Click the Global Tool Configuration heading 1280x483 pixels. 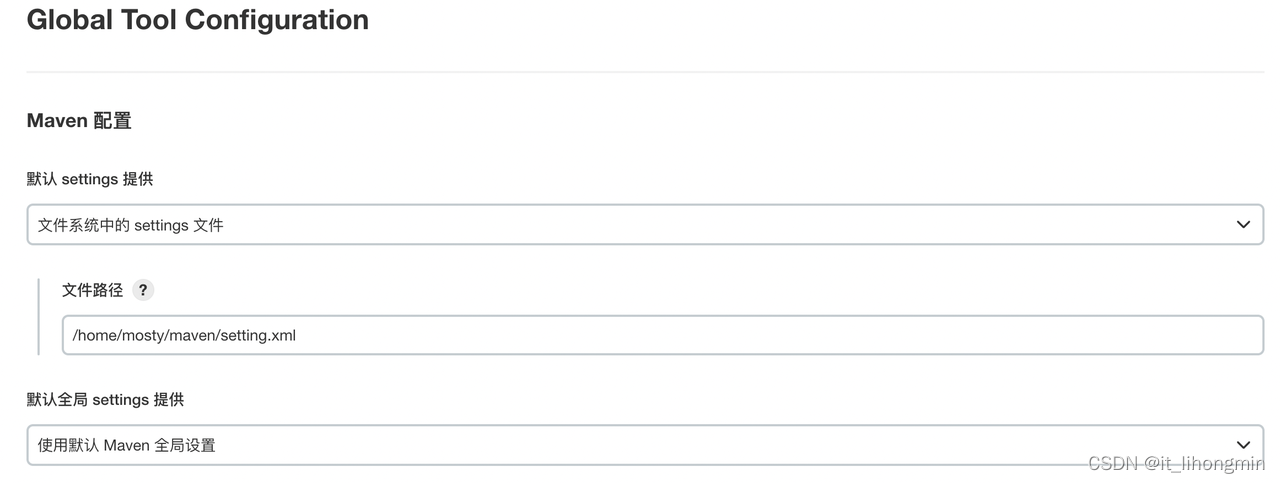click(197, 20)
